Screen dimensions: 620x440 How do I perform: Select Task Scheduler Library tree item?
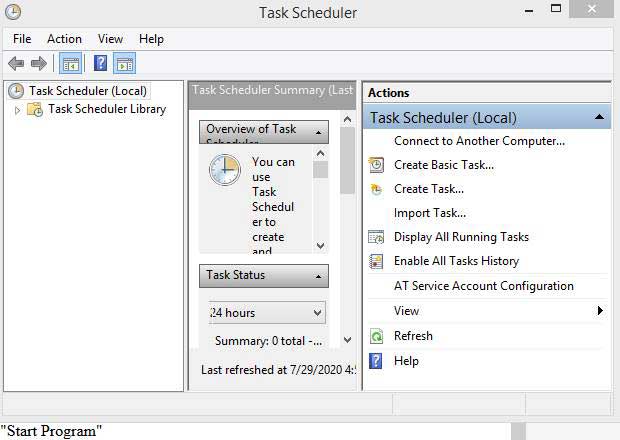click(x=107, y=109)
